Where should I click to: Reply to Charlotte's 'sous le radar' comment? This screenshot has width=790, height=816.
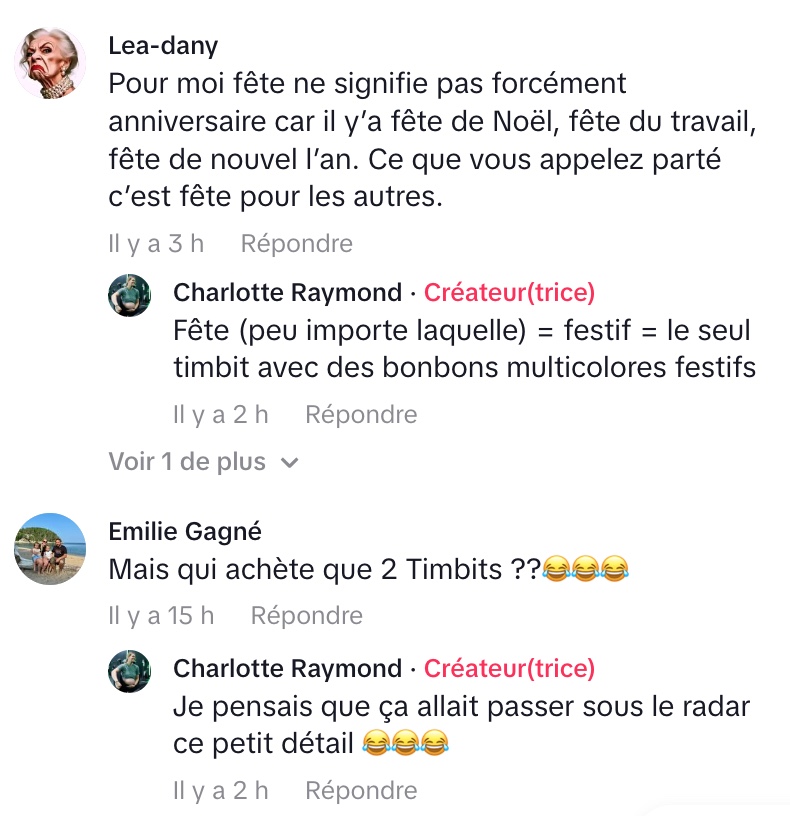click(x=360, y=790)
